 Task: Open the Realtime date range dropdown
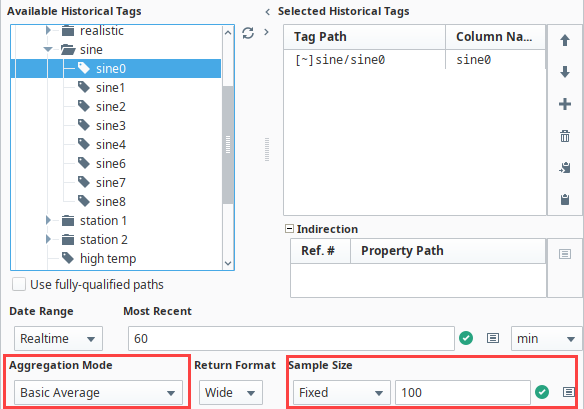coord(58,339)
